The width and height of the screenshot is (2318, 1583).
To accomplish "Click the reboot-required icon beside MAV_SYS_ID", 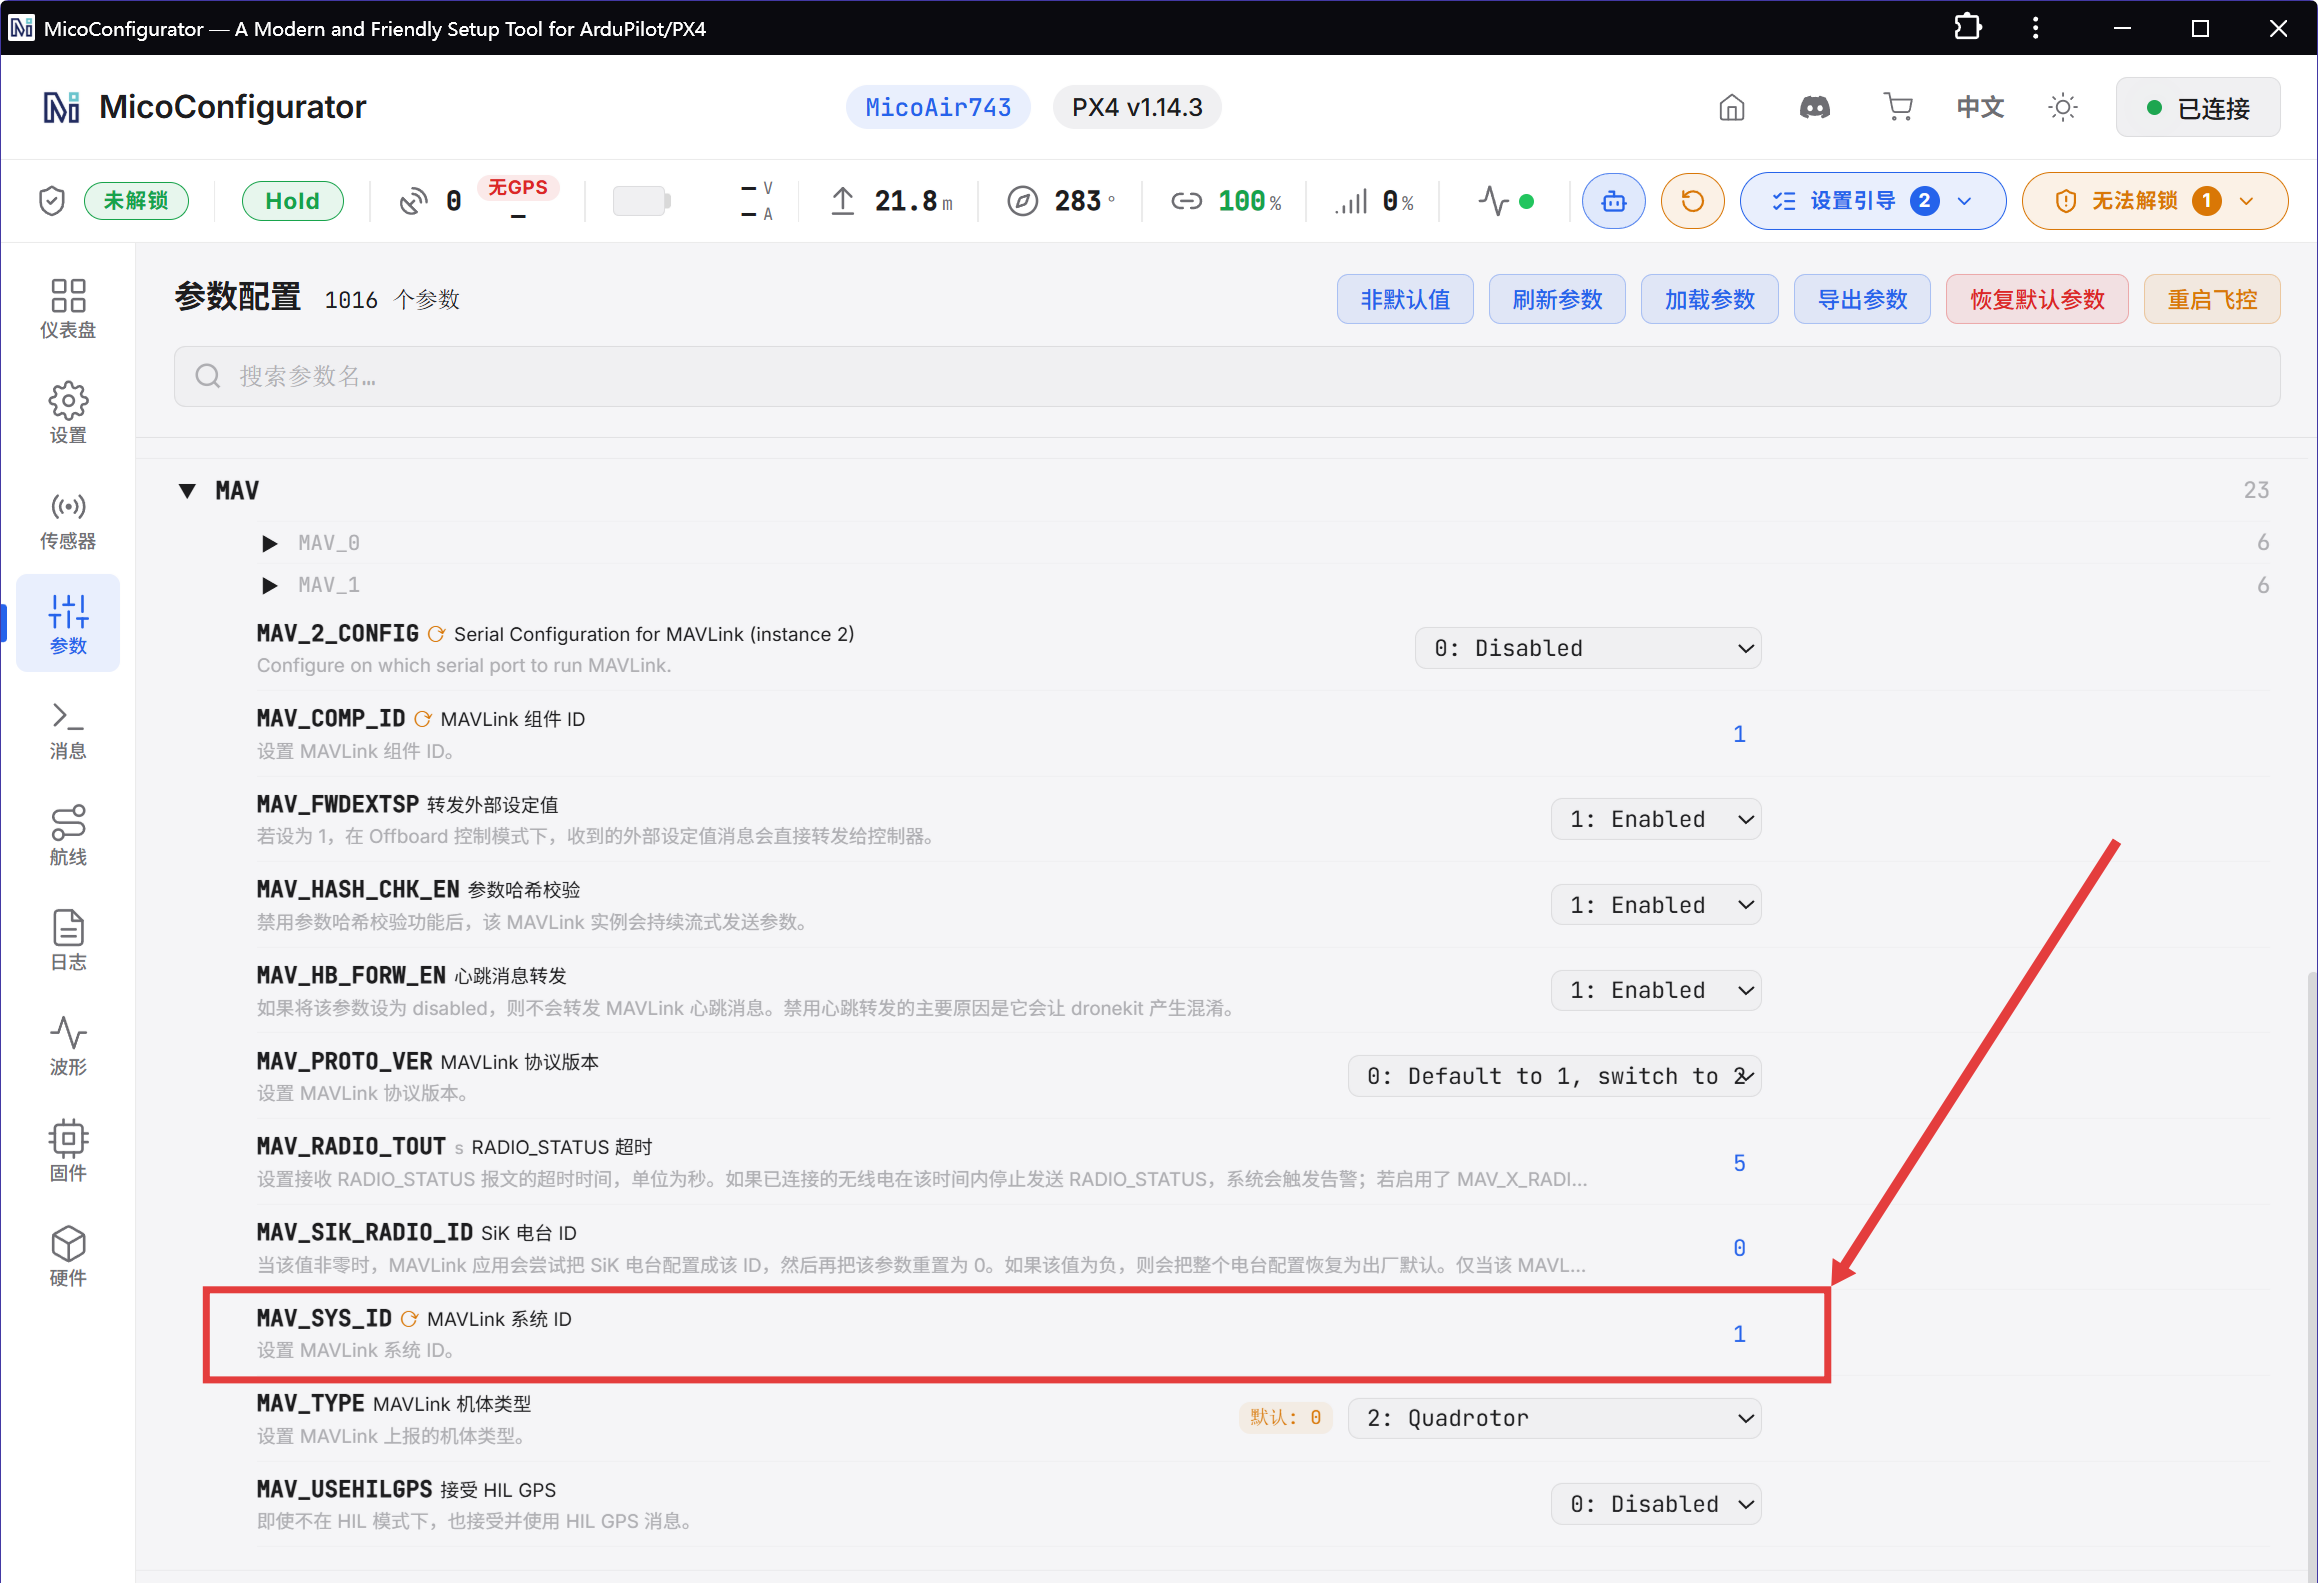I will pyautogui.click(x=409, y=1319).
